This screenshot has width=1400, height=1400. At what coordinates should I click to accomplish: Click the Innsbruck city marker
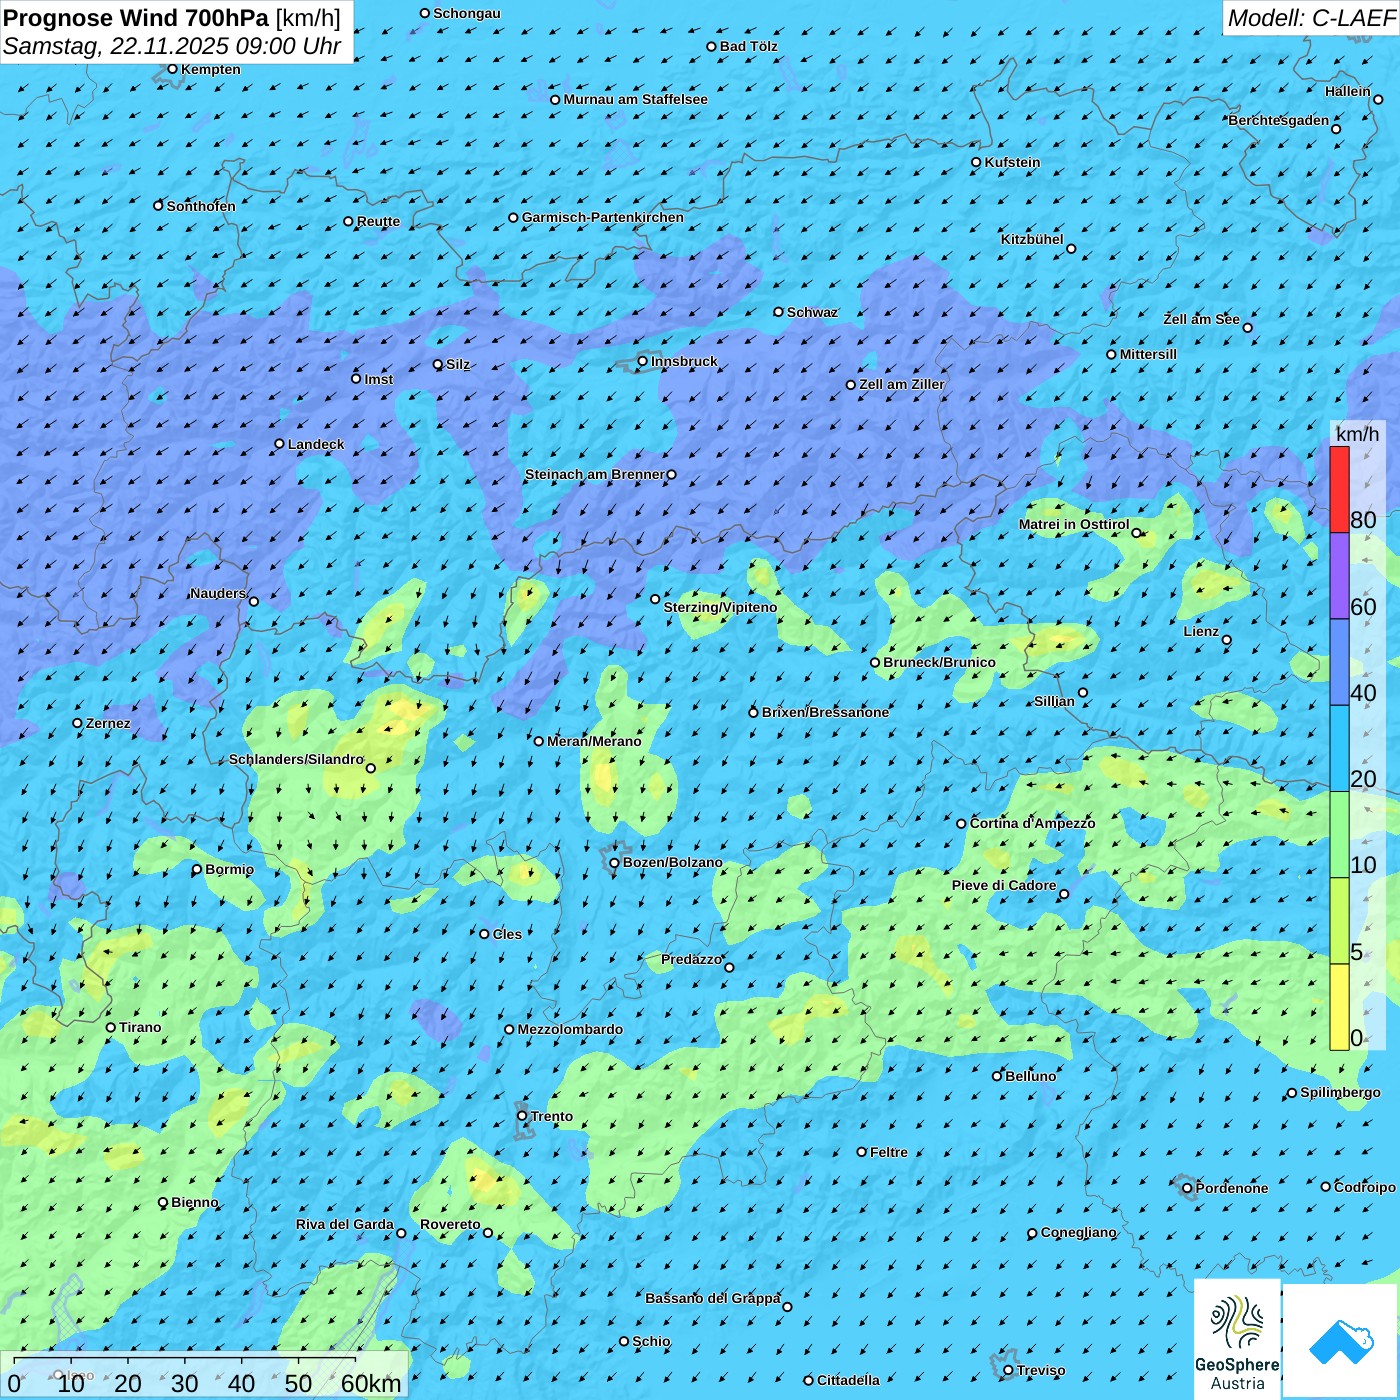tap(643, 361)
